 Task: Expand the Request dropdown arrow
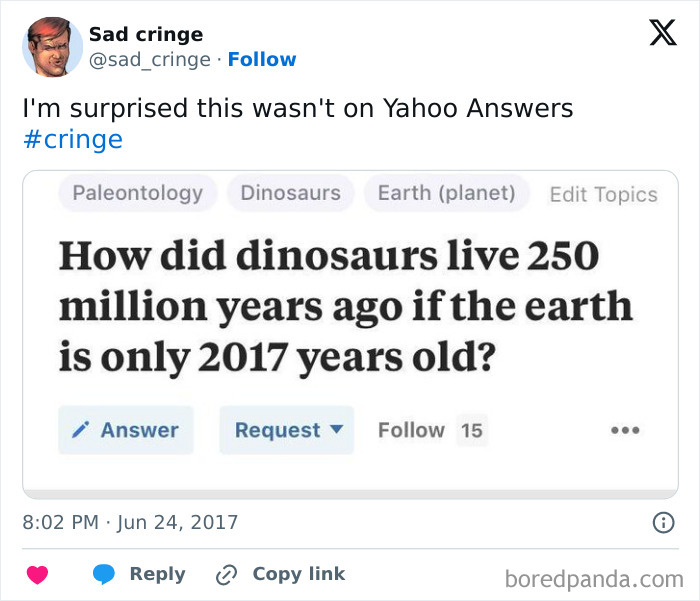pyautogui.click(x=337, y=430)
